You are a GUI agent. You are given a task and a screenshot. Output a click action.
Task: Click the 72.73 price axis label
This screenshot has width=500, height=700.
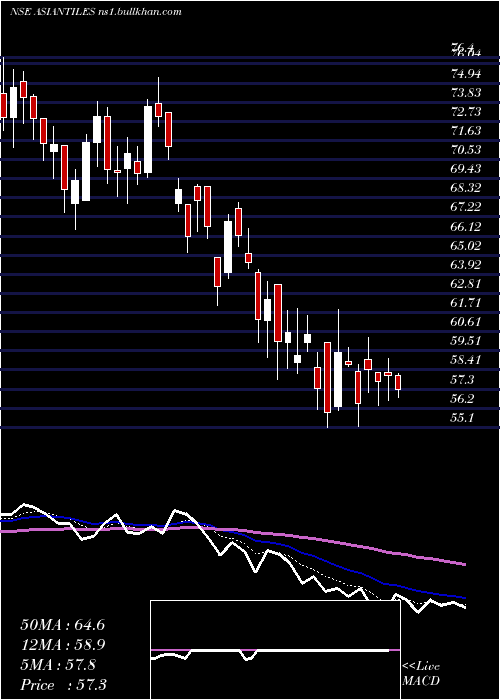pos(466,112)
